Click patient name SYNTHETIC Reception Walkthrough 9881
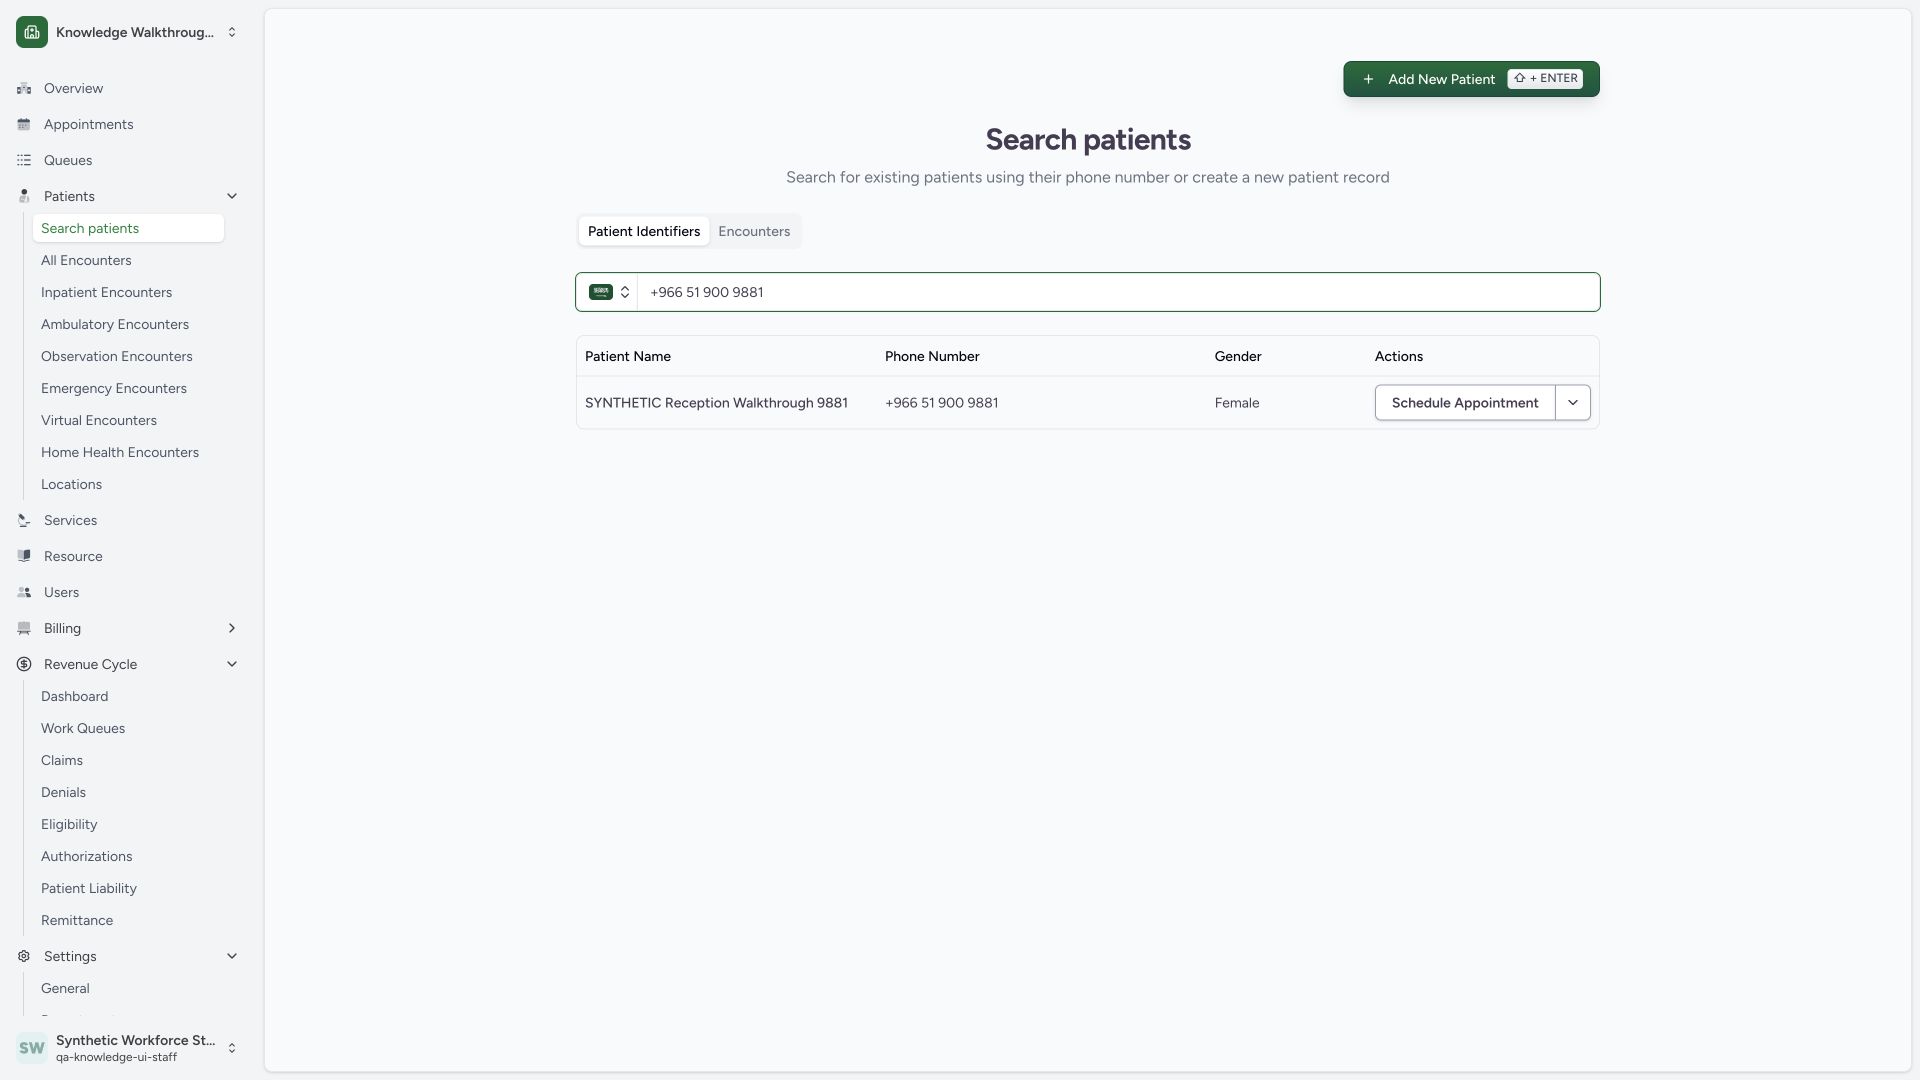 tap(716, 403)
